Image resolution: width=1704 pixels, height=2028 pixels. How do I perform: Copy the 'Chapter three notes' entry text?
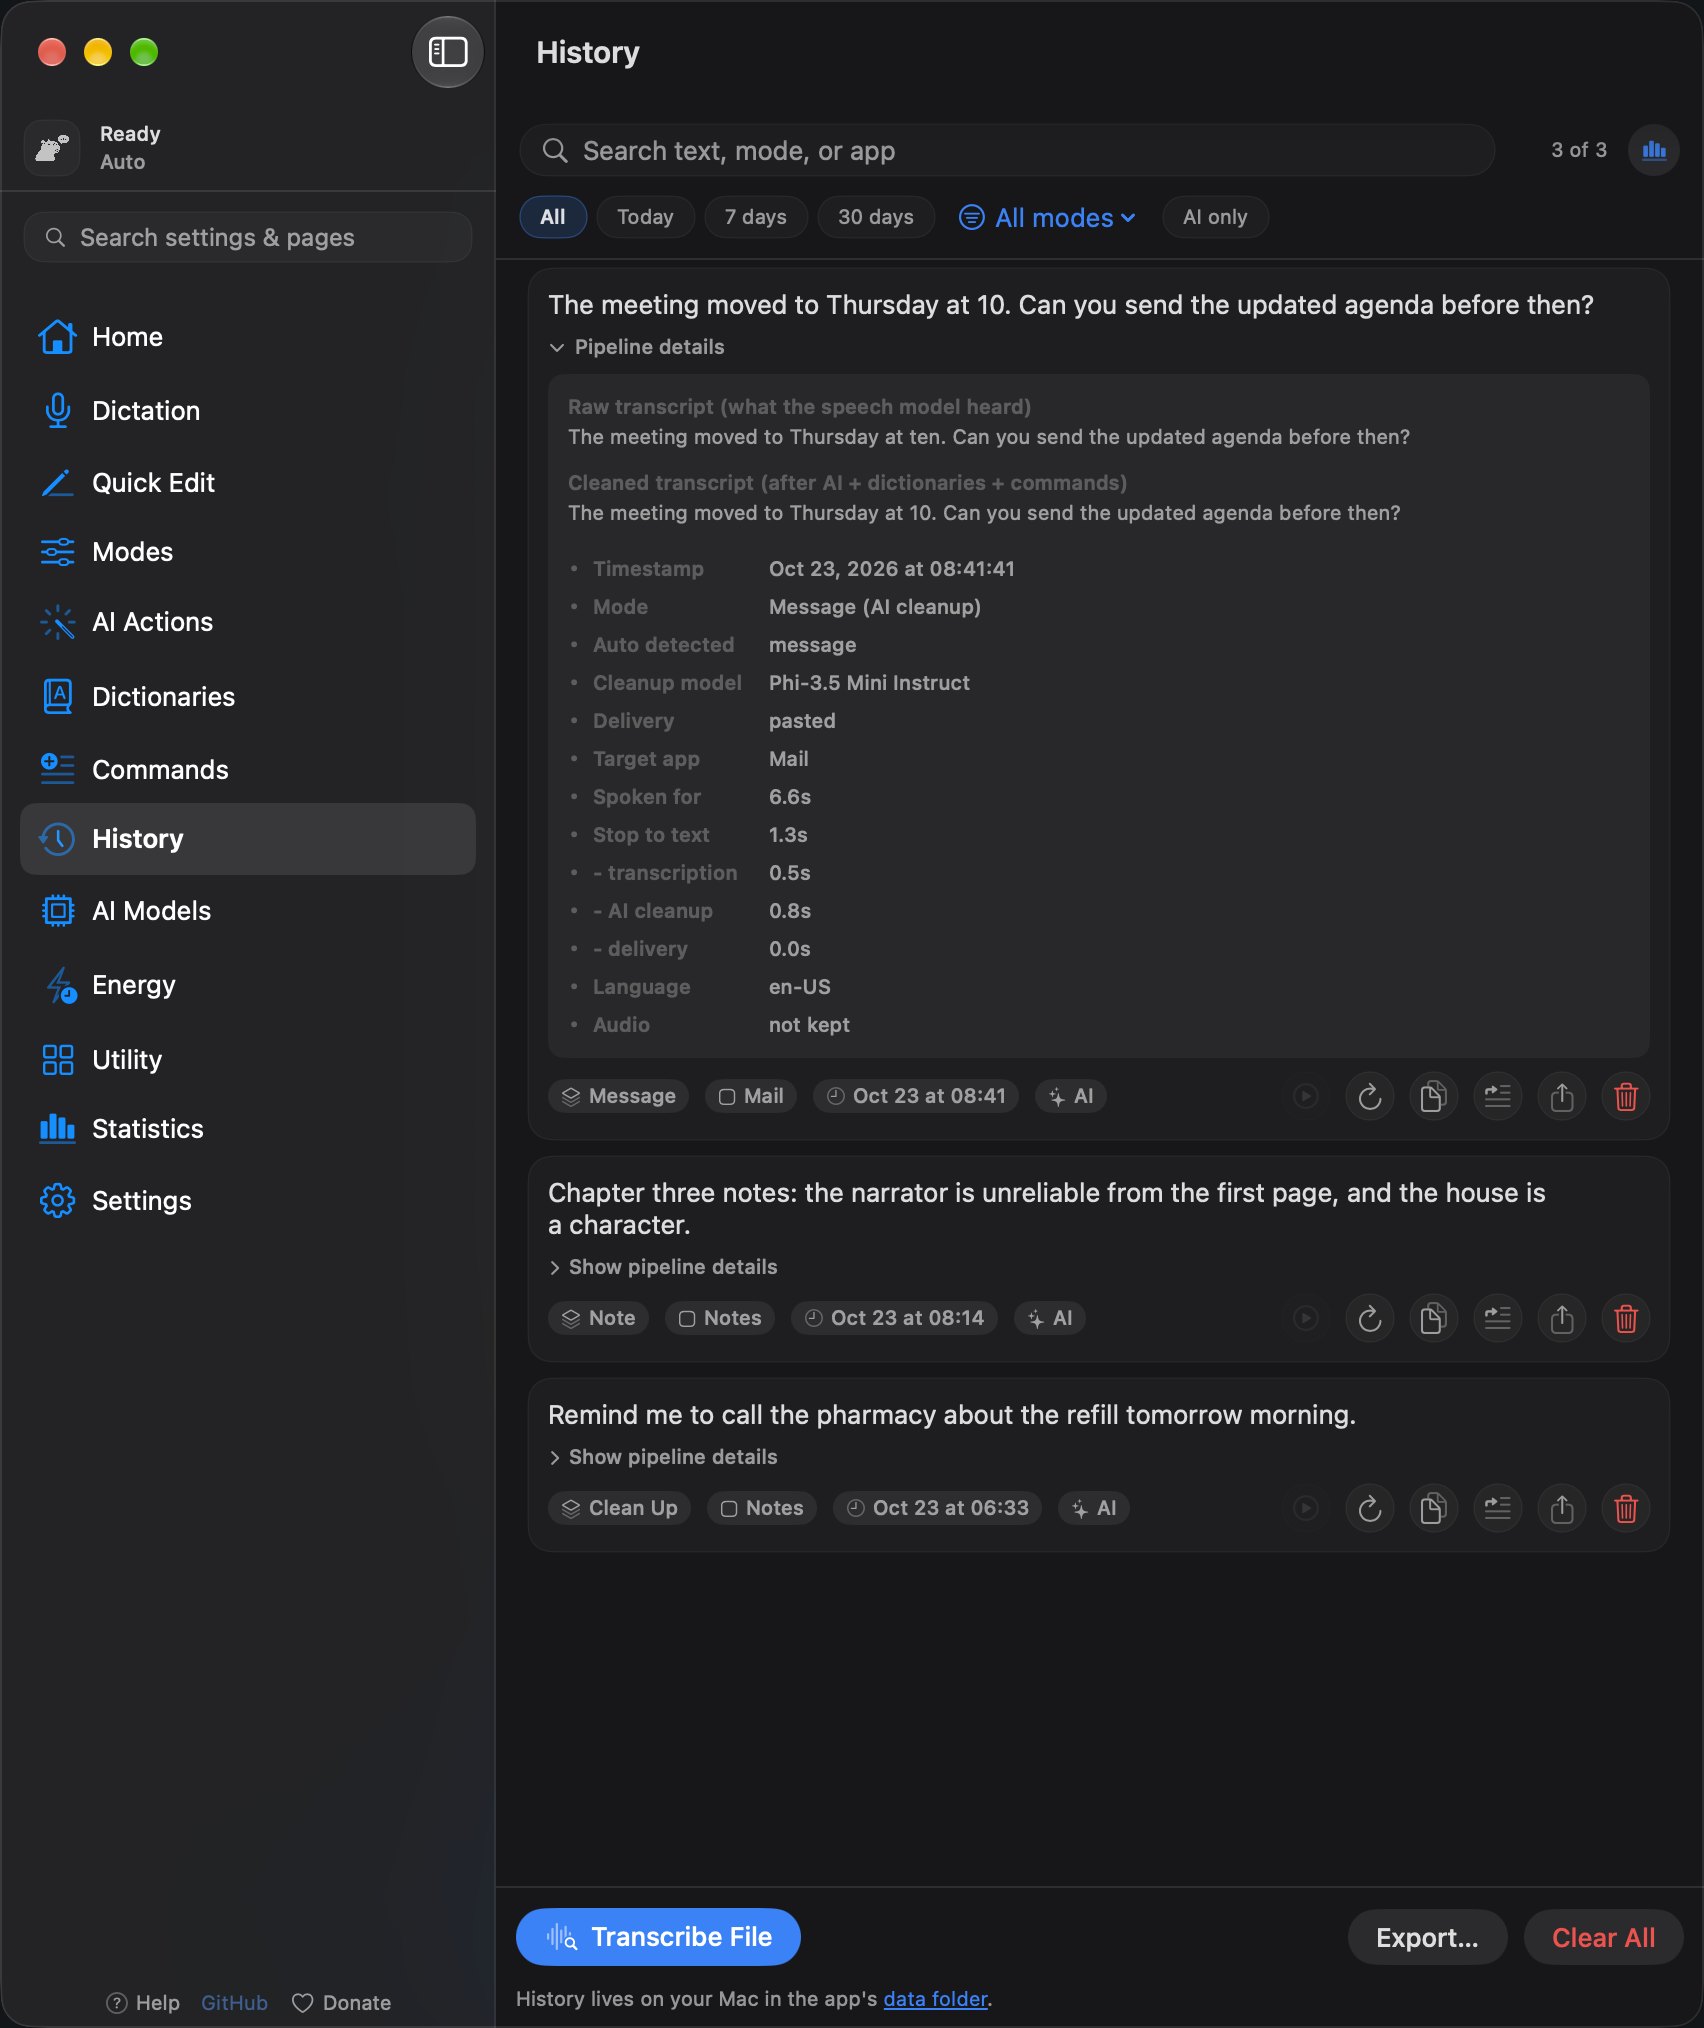1434,1319
